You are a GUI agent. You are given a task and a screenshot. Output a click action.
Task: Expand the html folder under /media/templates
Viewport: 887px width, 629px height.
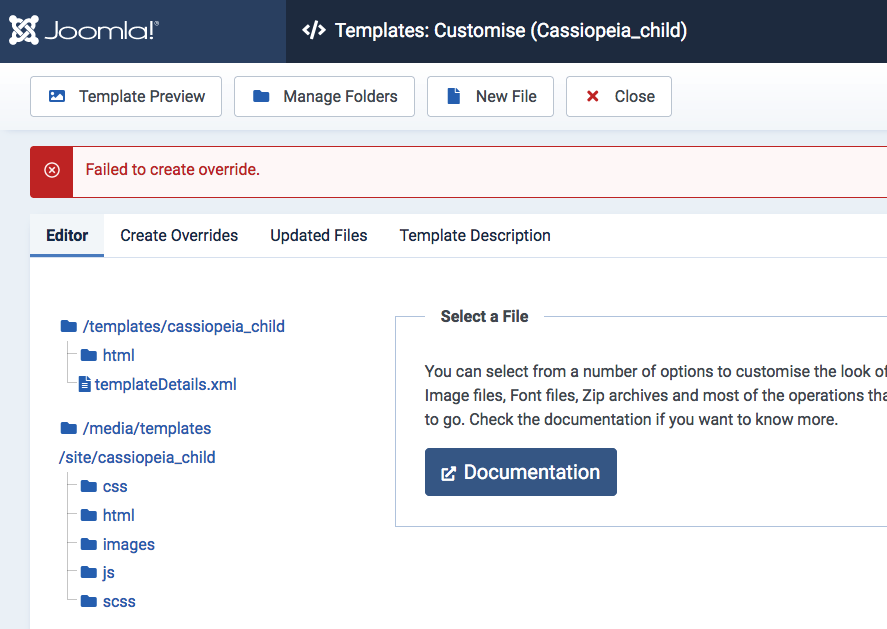pyautogui.click(x=107, y=515)
